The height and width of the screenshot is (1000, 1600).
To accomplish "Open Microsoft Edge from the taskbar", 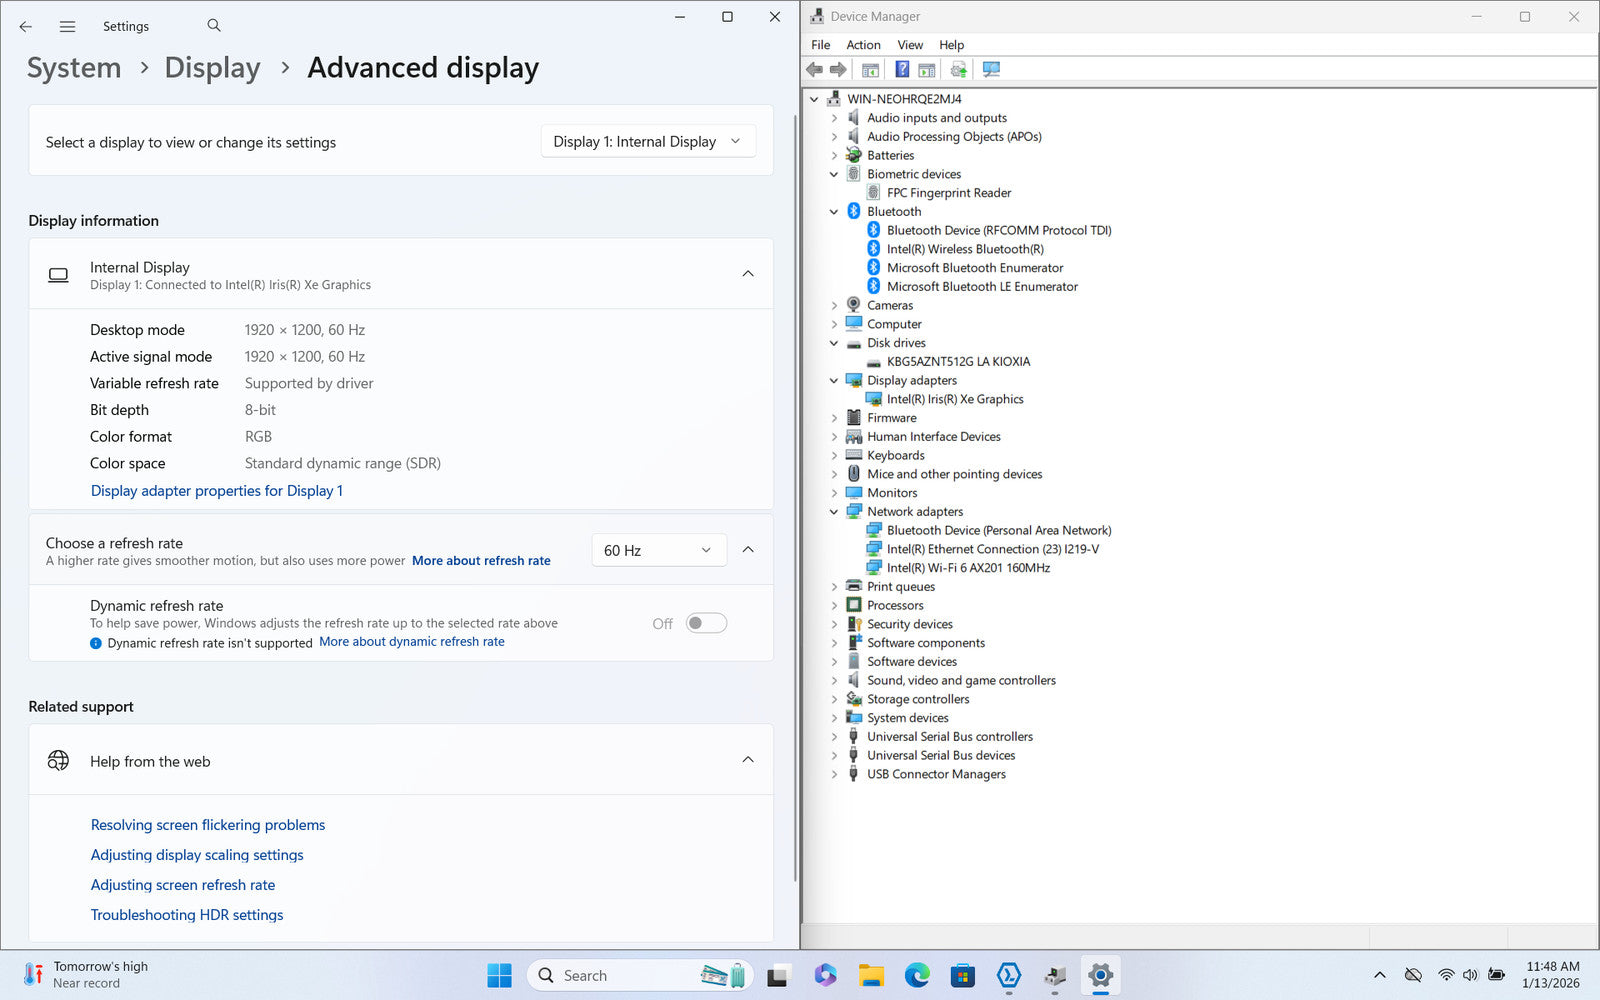I will (x=916, y=975).
